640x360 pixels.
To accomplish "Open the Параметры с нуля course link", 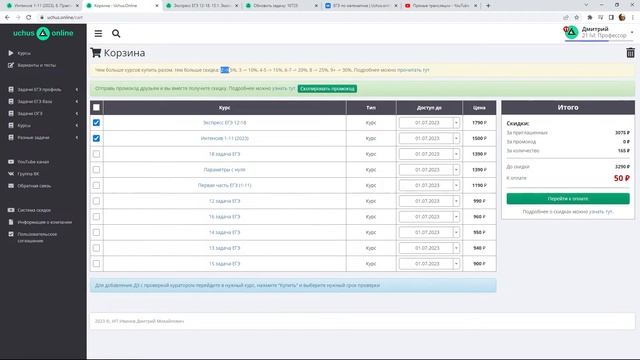I will pos(224,169).
